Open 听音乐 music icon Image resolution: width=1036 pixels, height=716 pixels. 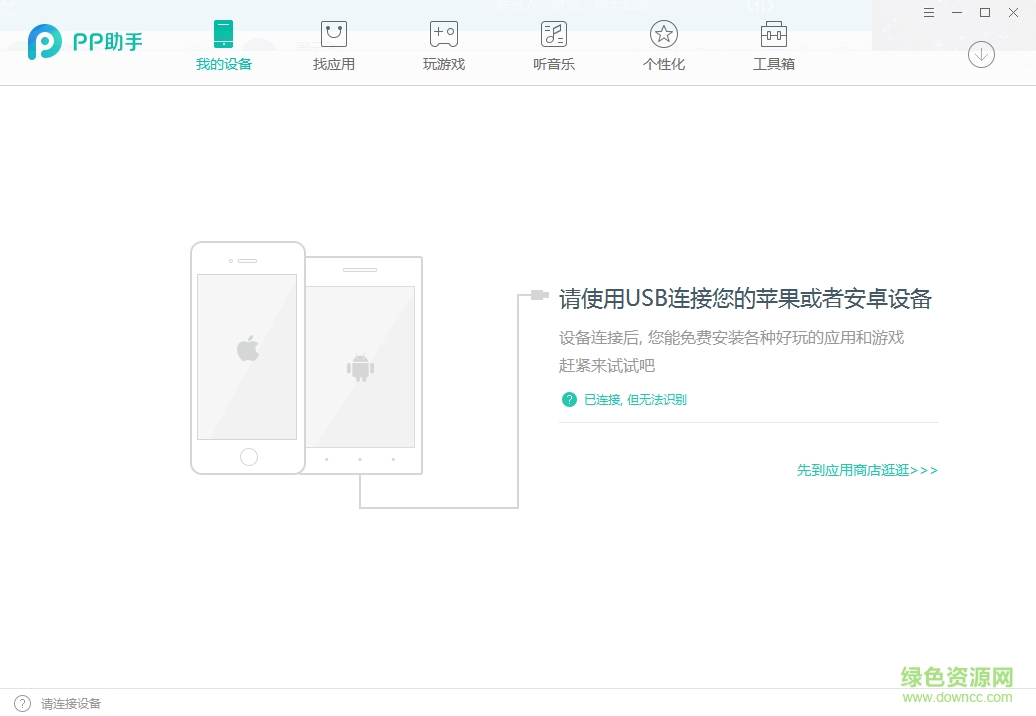(x=553, y=33)
